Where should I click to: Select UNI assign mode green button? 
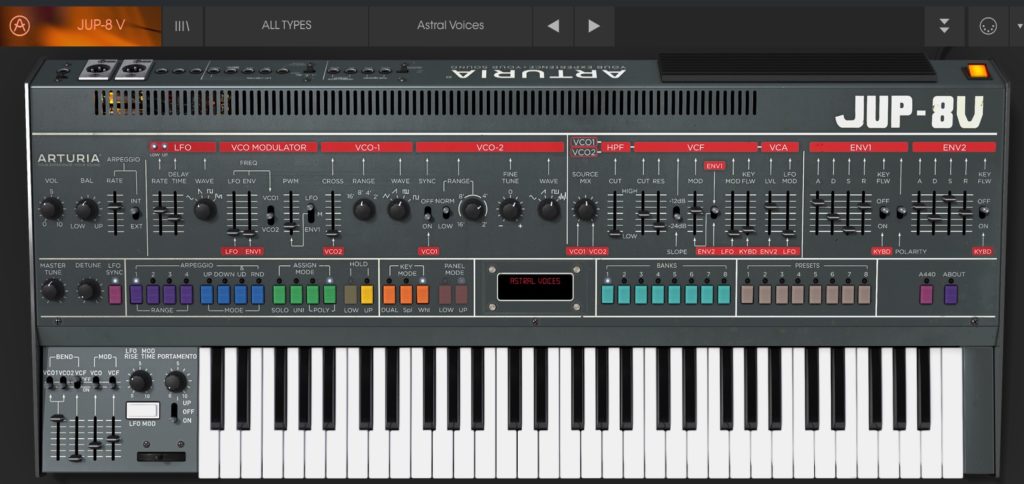pos(296,295)
